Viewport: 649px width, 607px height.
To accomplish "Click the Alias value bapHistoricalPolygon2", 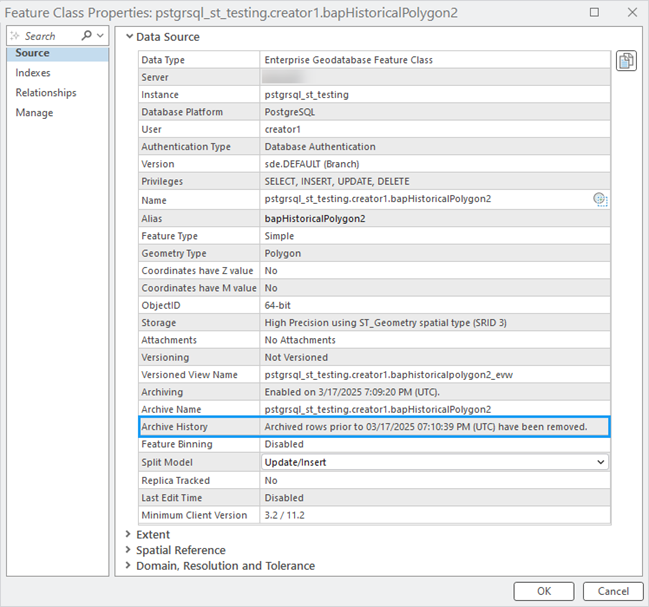I will point(315,218).
